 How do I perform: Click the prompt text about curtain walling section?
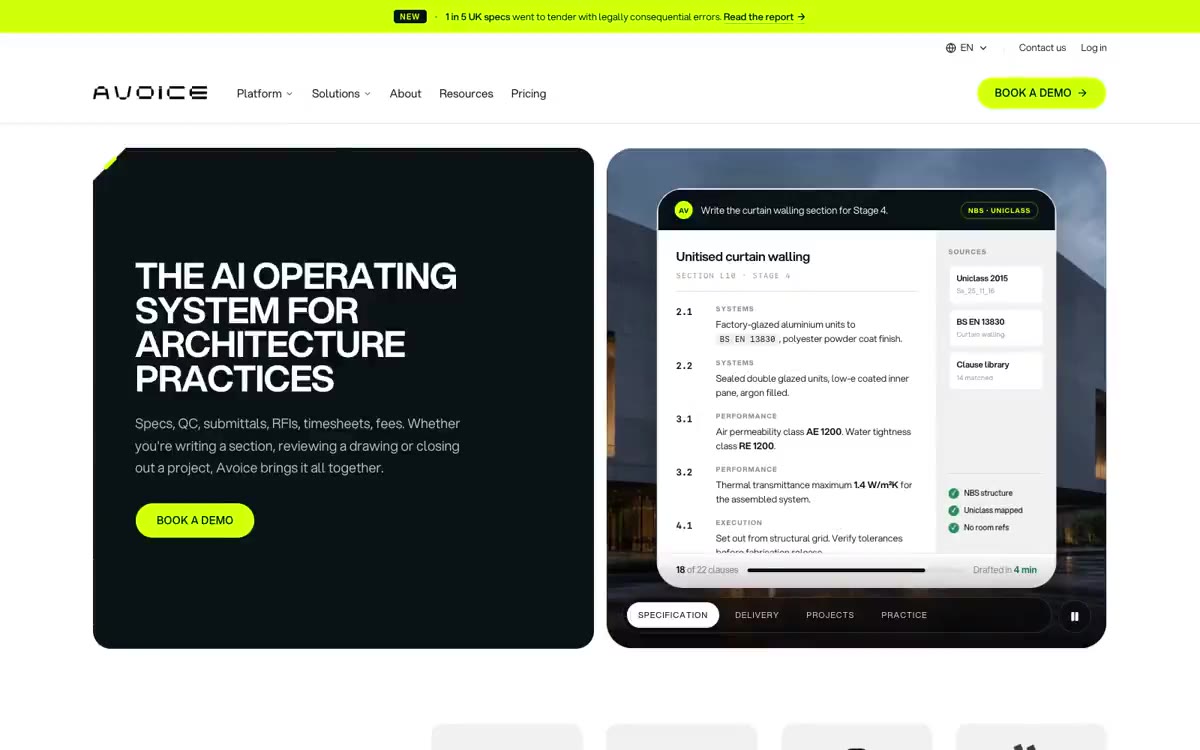tap(794, 211)
